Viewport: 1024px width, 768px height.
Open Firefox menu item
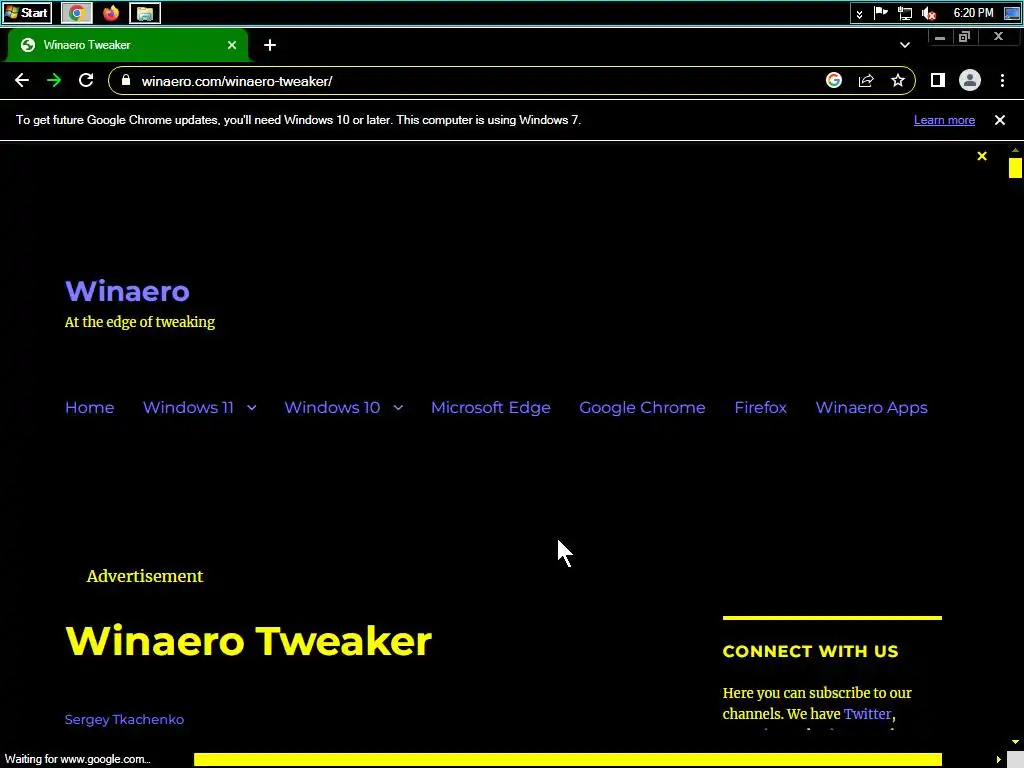pyautogui.click(x=760, y=408)
